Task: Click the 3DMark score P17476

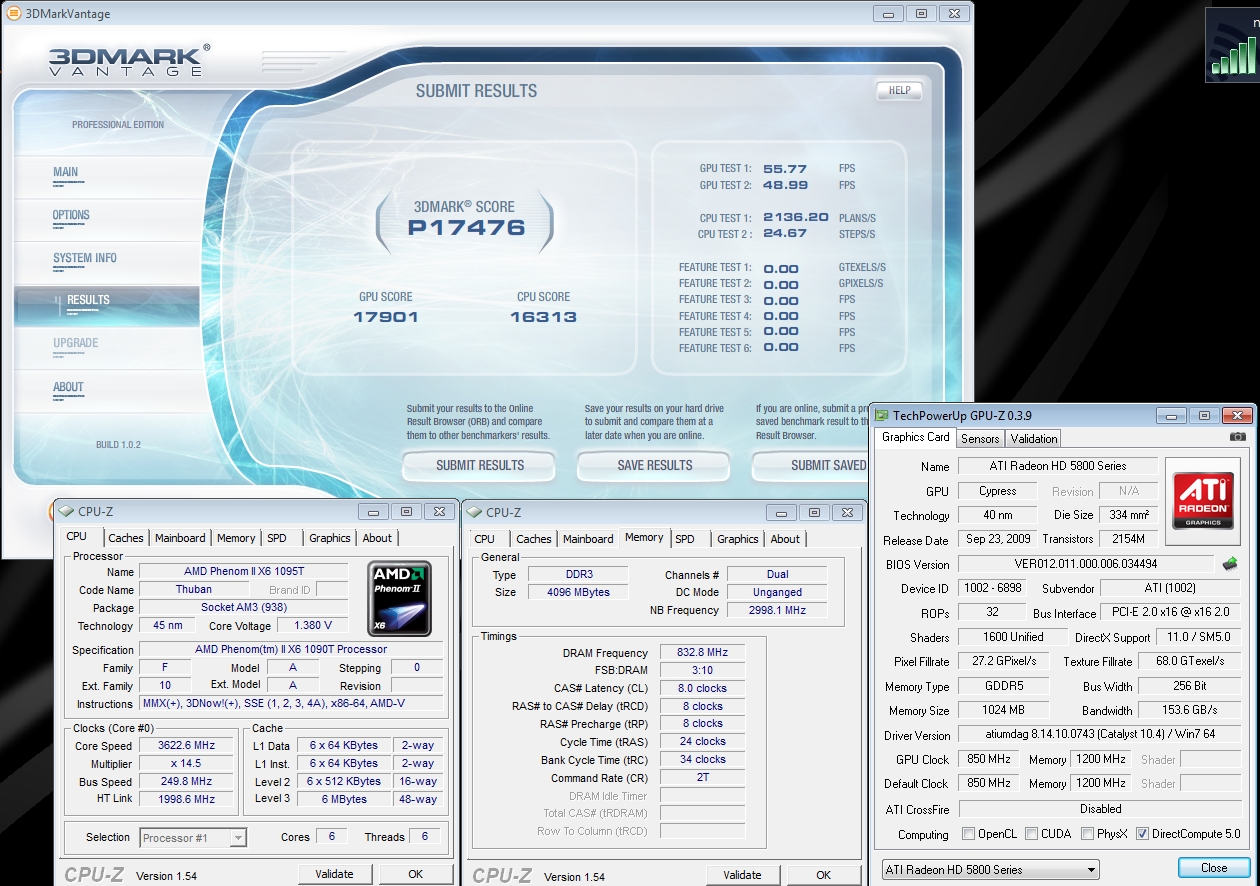Action: [466, 228]
